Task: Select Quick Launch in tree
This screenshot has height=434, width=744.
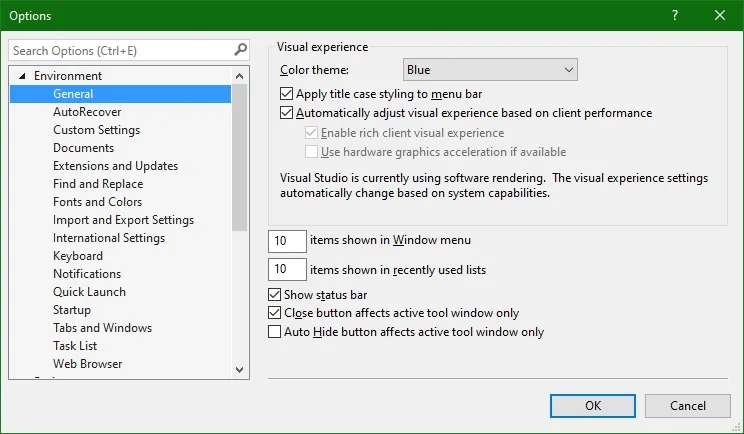Action: coord(89,292)
